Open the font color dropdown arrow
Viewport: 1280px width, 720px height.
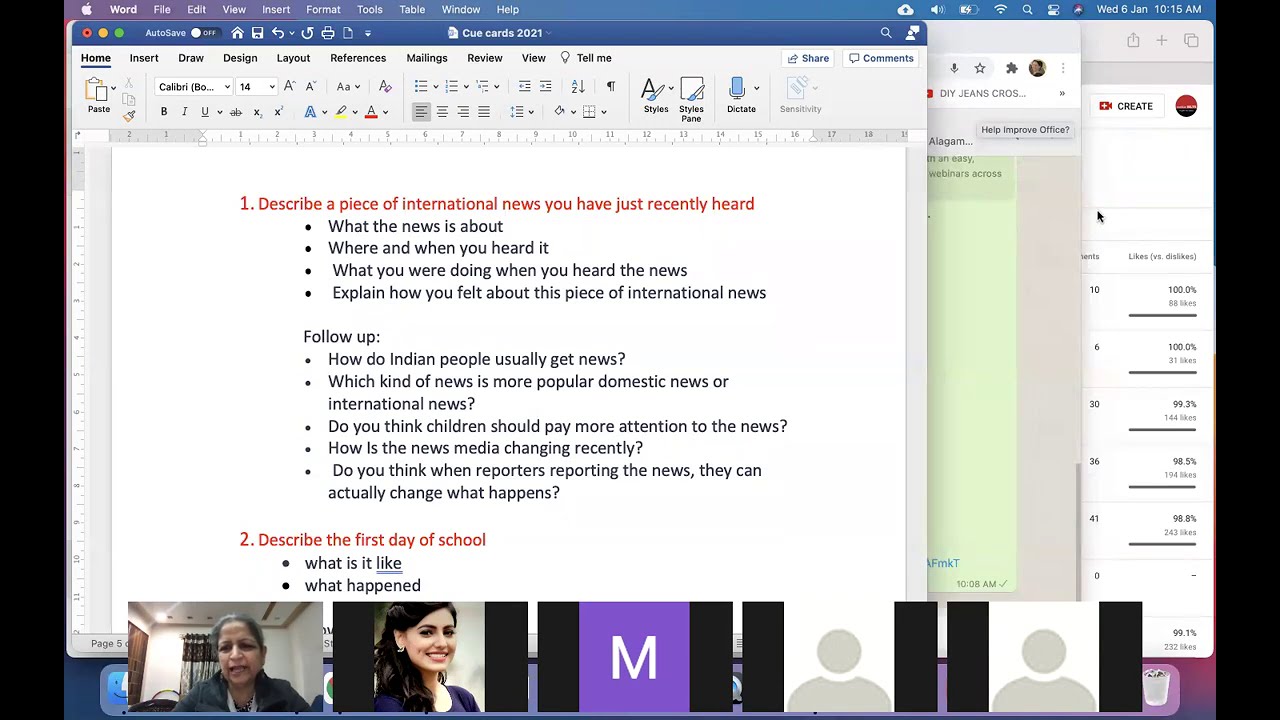(x=385, y=112)
